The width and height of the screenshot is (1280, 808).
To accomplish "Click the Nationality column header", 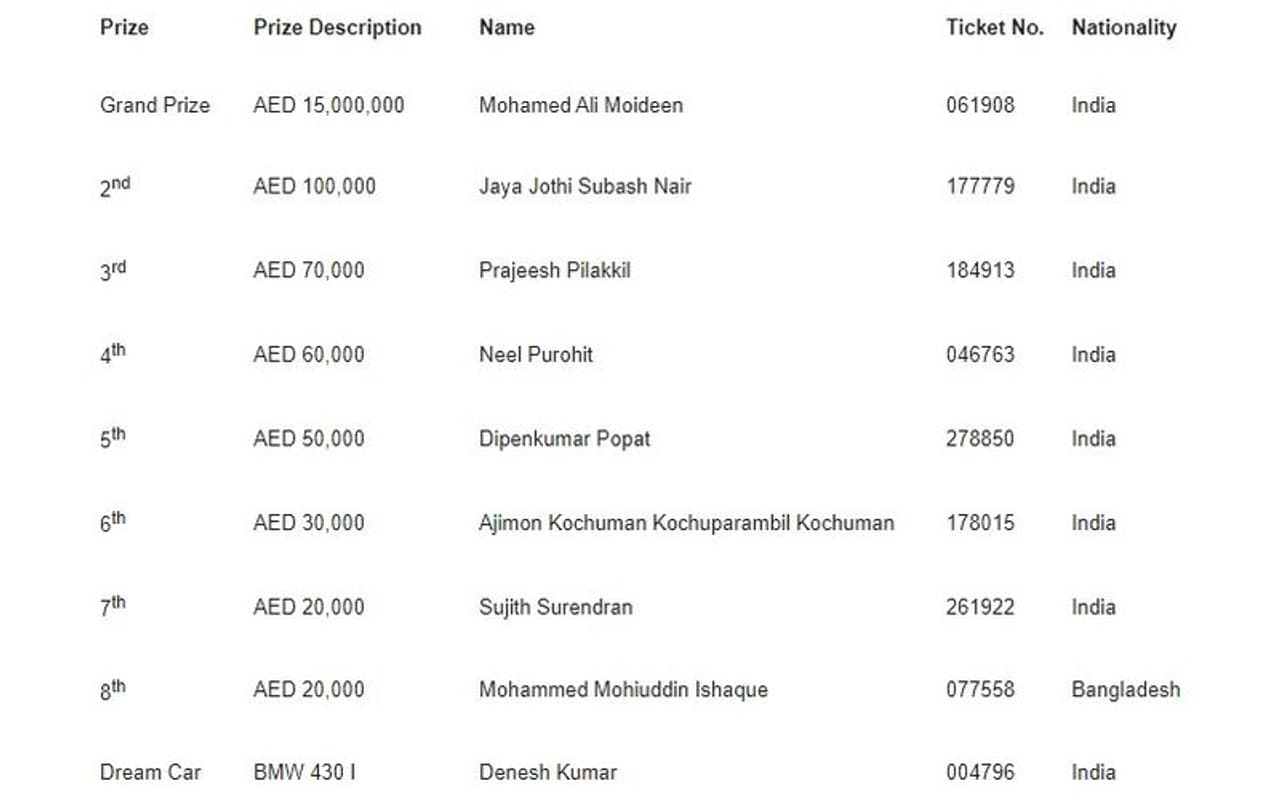I will (x=1123, y=28).
